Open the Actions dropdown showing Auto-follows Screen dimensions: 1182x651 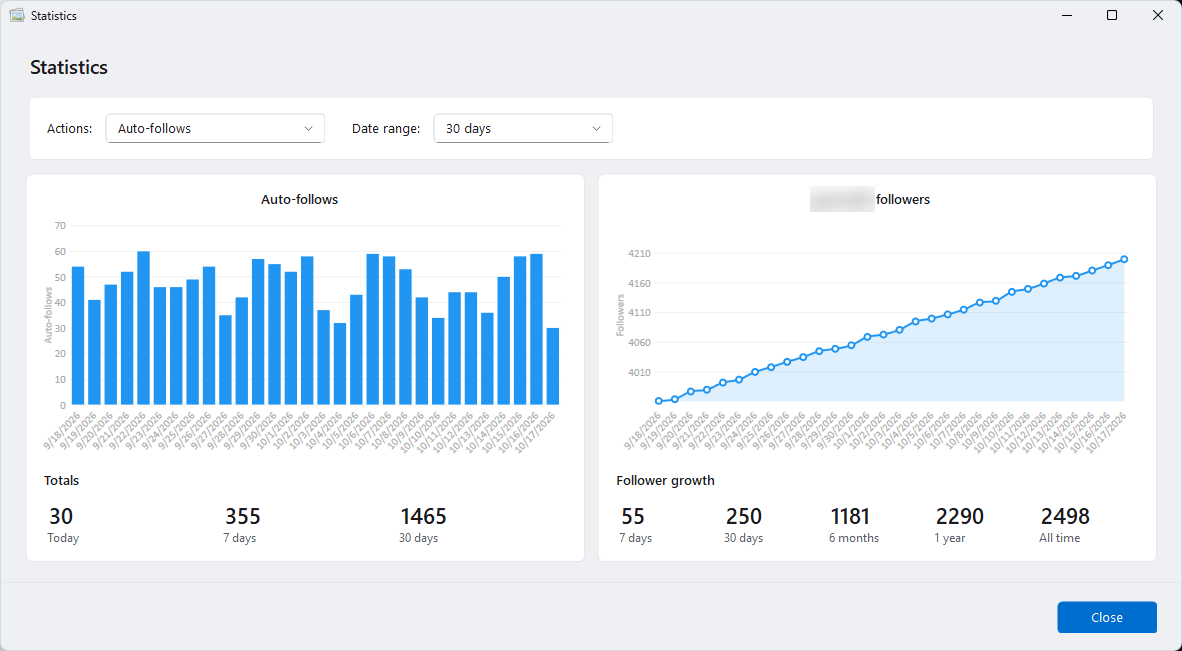[x=215, y=129]
